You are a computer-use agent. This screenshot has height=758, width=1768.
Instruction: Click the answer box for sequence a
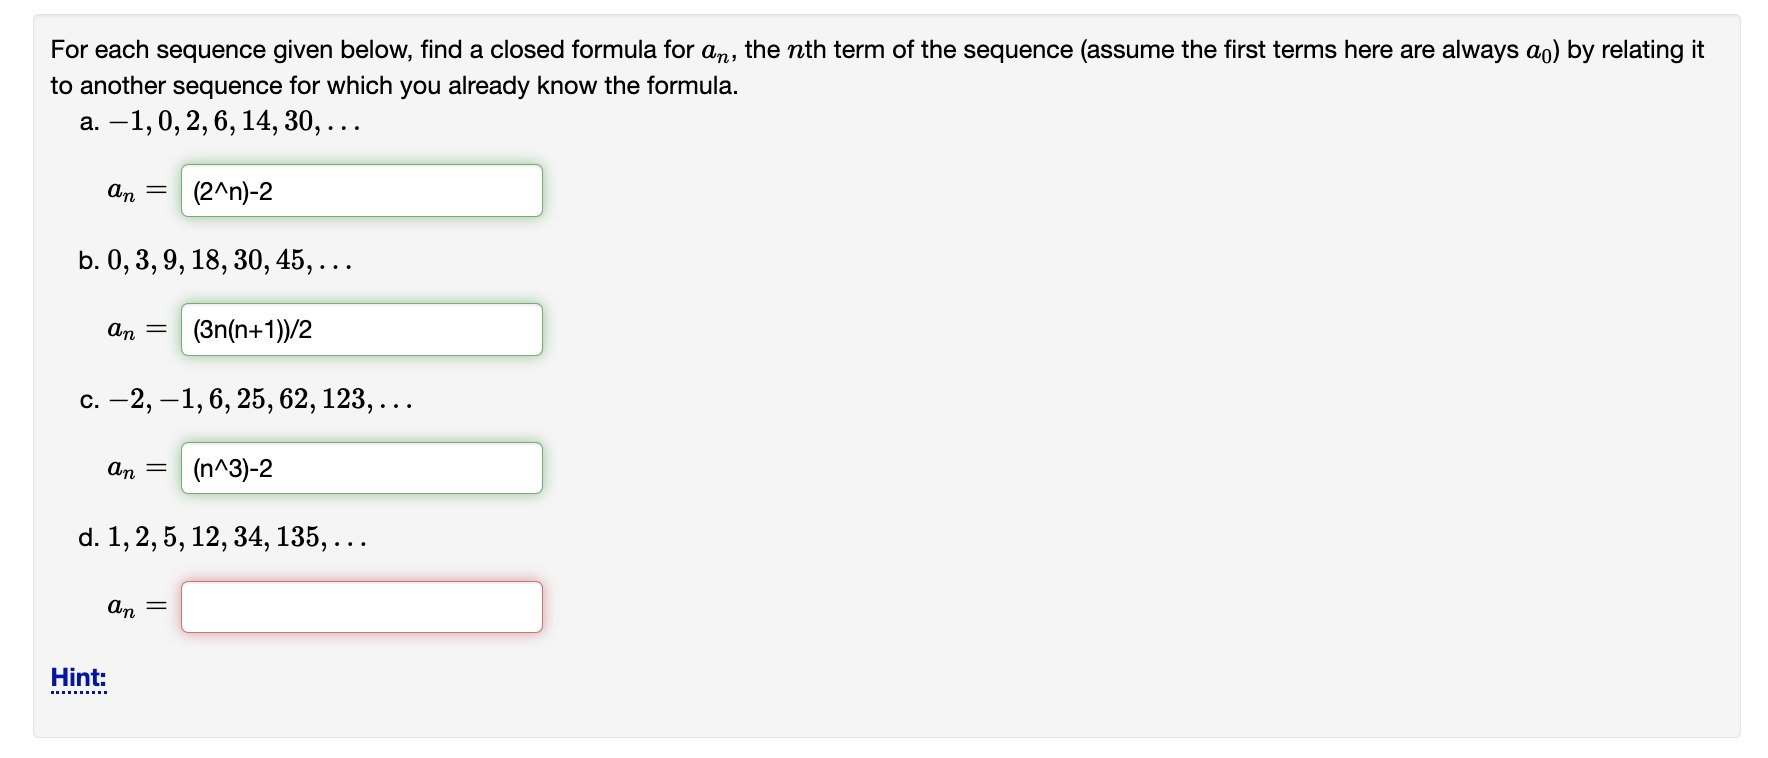361,190
